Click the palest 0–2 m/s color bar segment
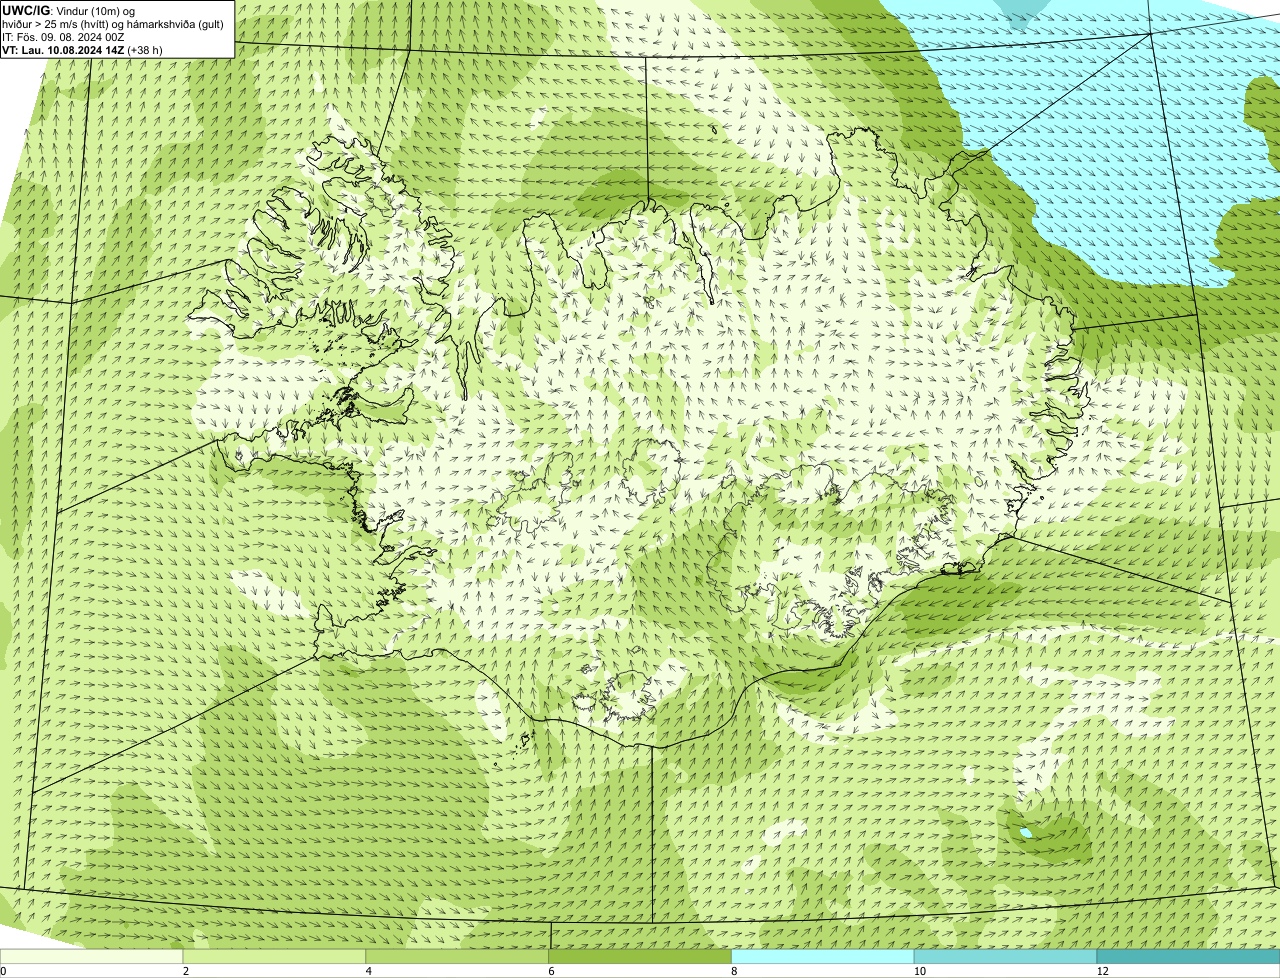This screenshot has width=1280, height=978. (x=92, y=956)
